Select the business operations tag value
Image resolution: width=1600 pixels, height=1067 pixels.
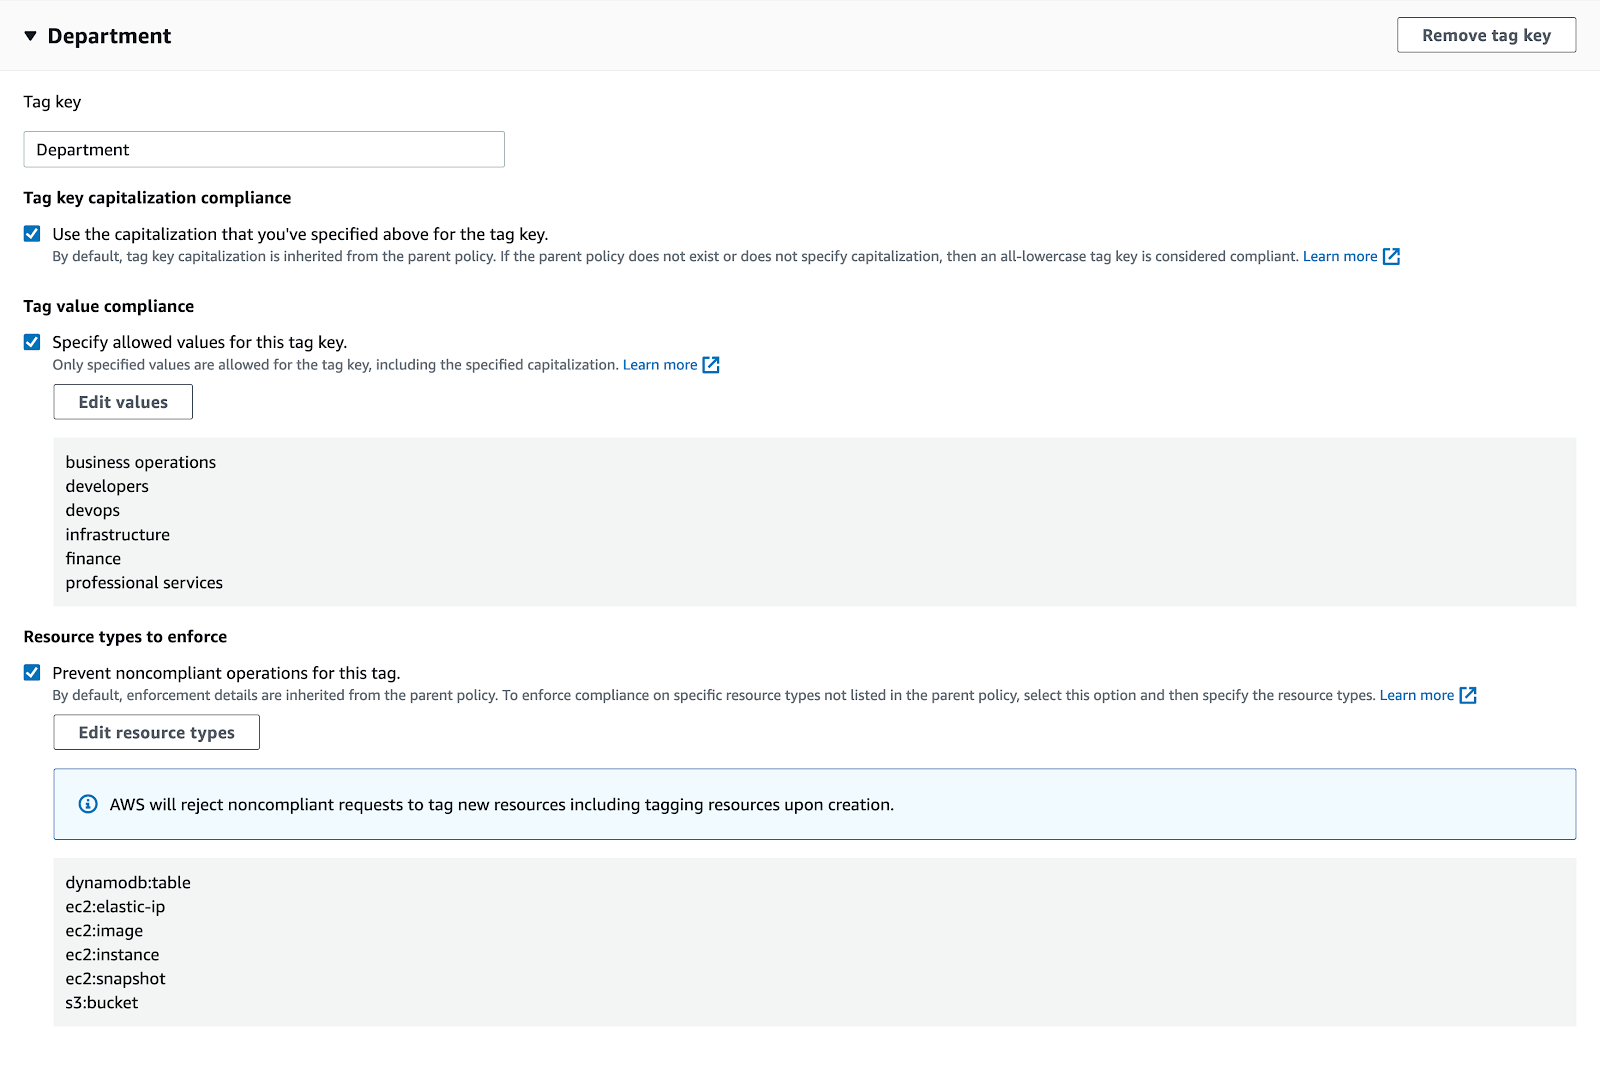tap(141, 462)
